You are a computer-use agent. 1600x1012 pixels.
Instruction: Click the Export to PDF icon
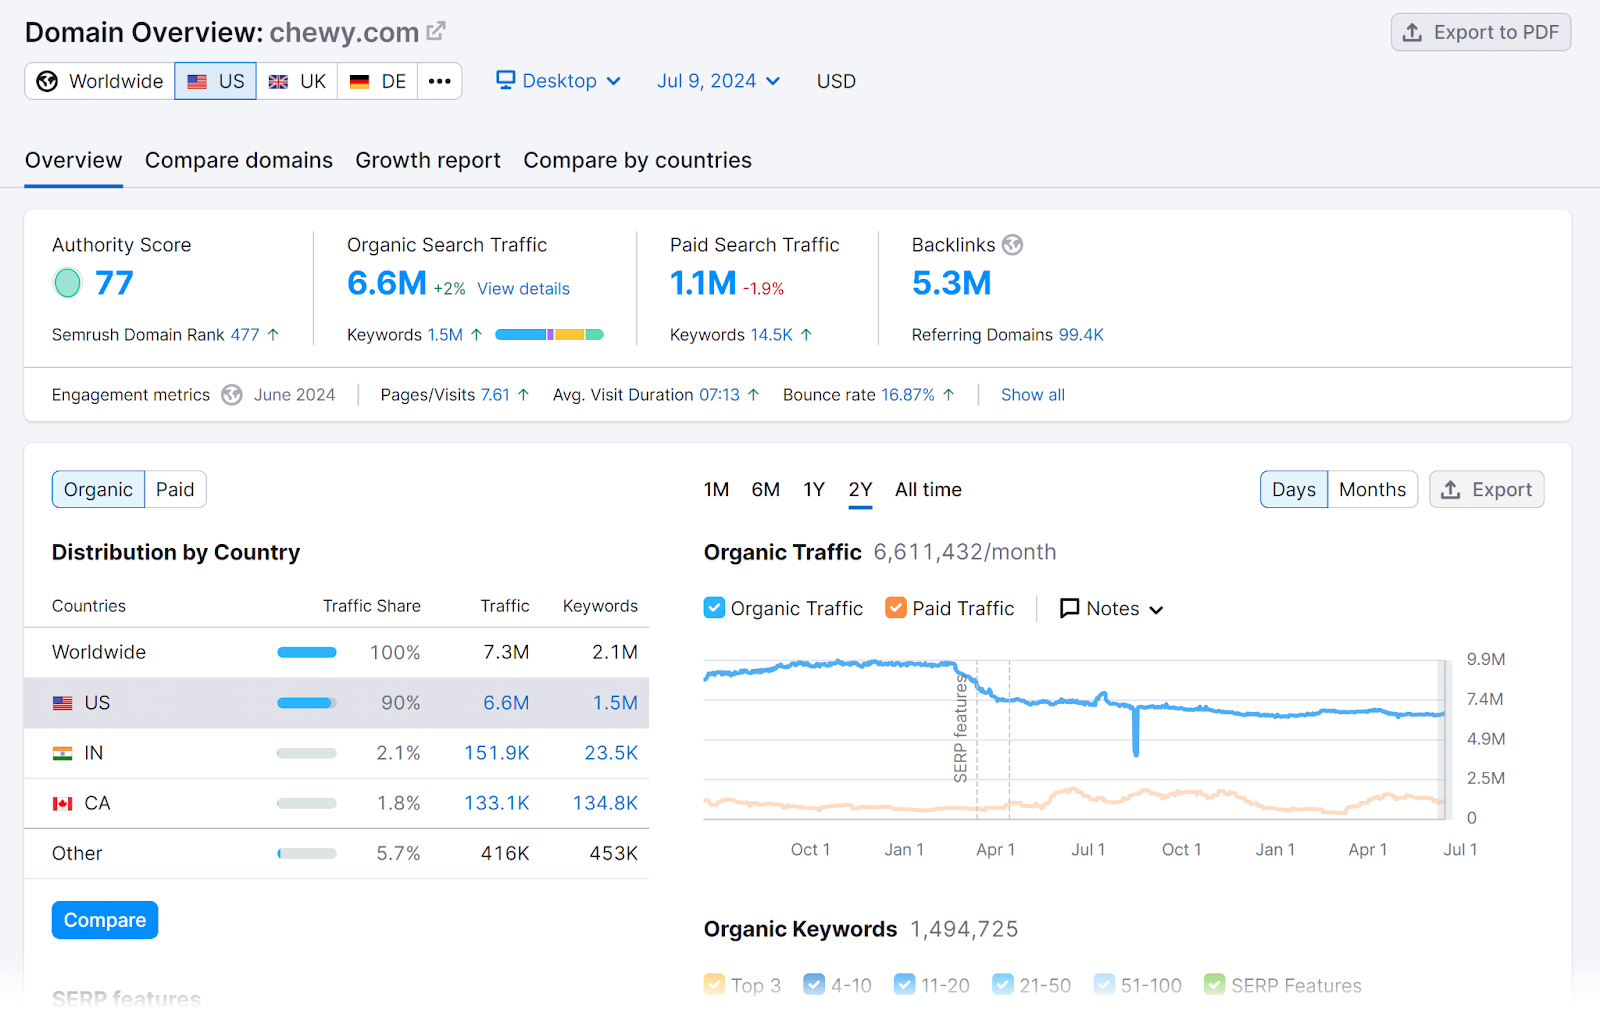1414,32
